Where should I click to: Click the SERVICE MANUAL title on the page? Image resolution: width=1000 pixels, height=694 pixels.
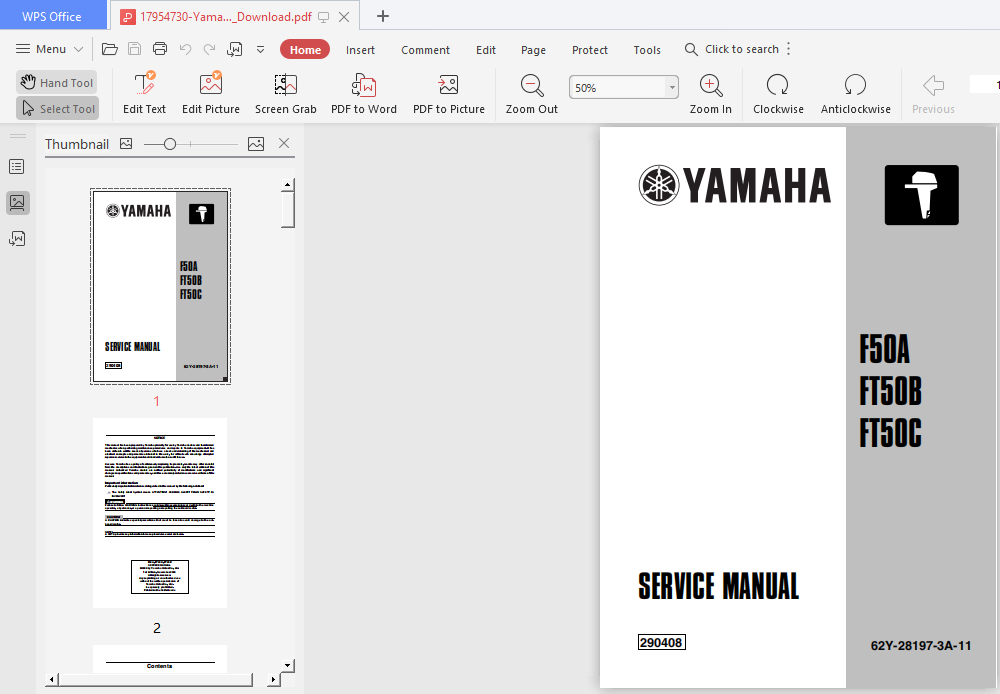pyautogui.click(x=718, y=586)
